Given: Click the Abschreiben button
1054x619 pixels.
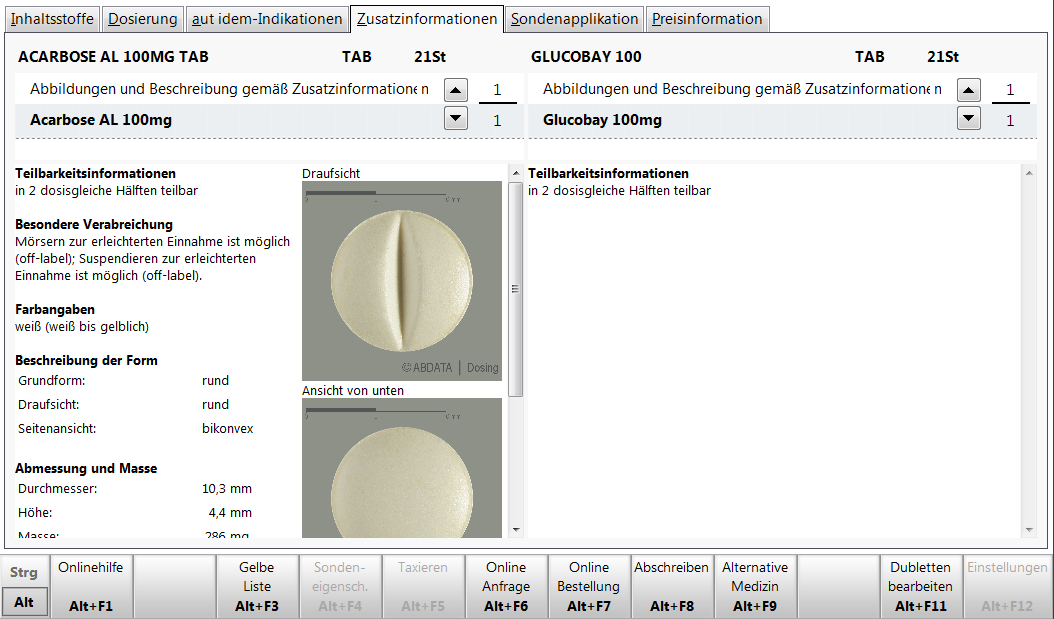Looking at the screenshot, I should [x=672, y=586].
